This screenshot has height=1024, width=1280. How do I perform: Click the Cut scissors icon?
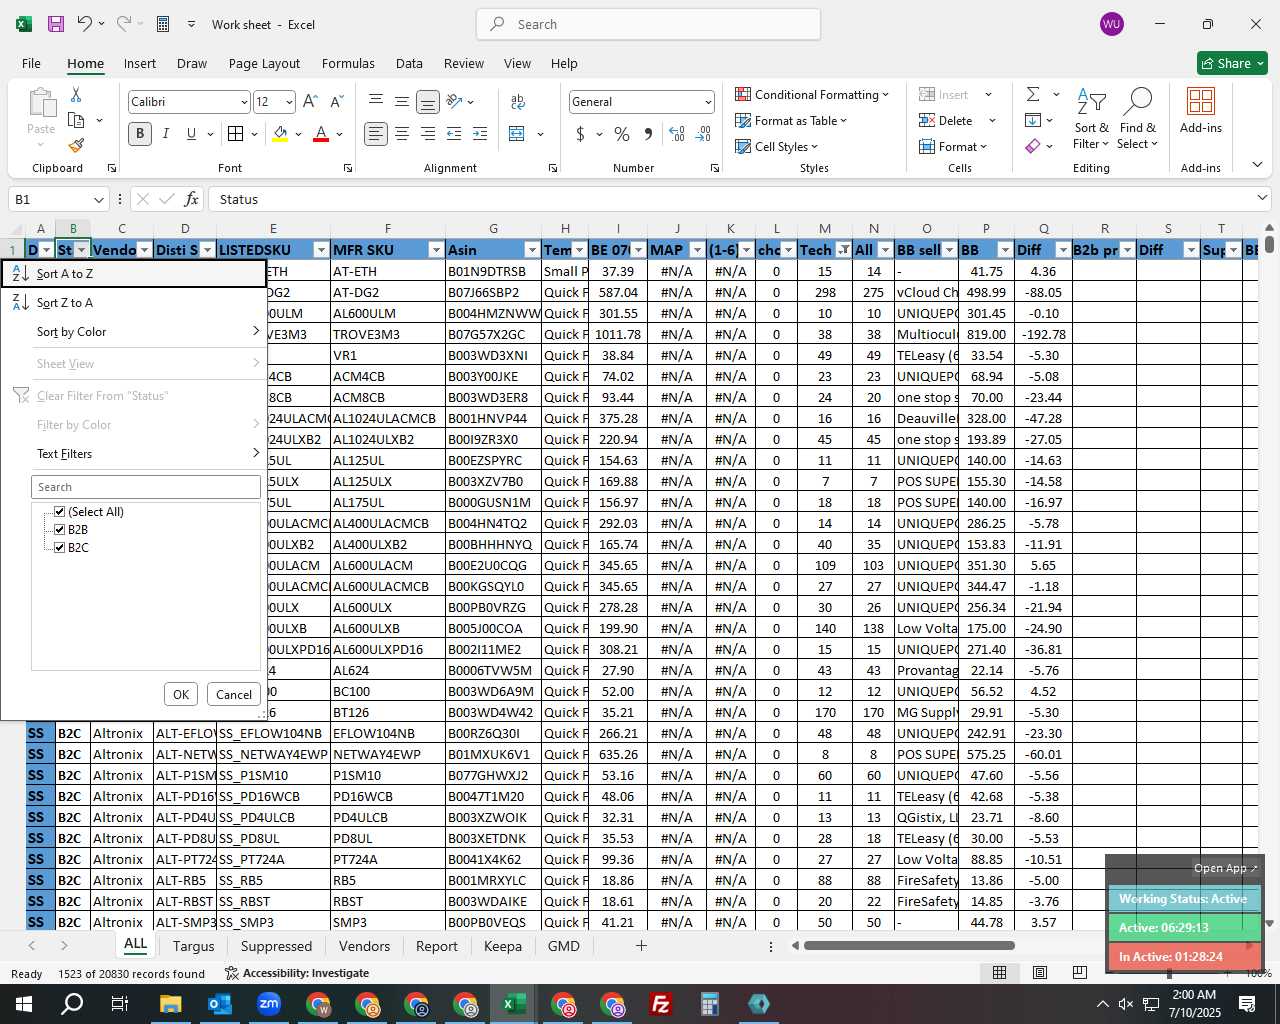click(x=76, y=94)
